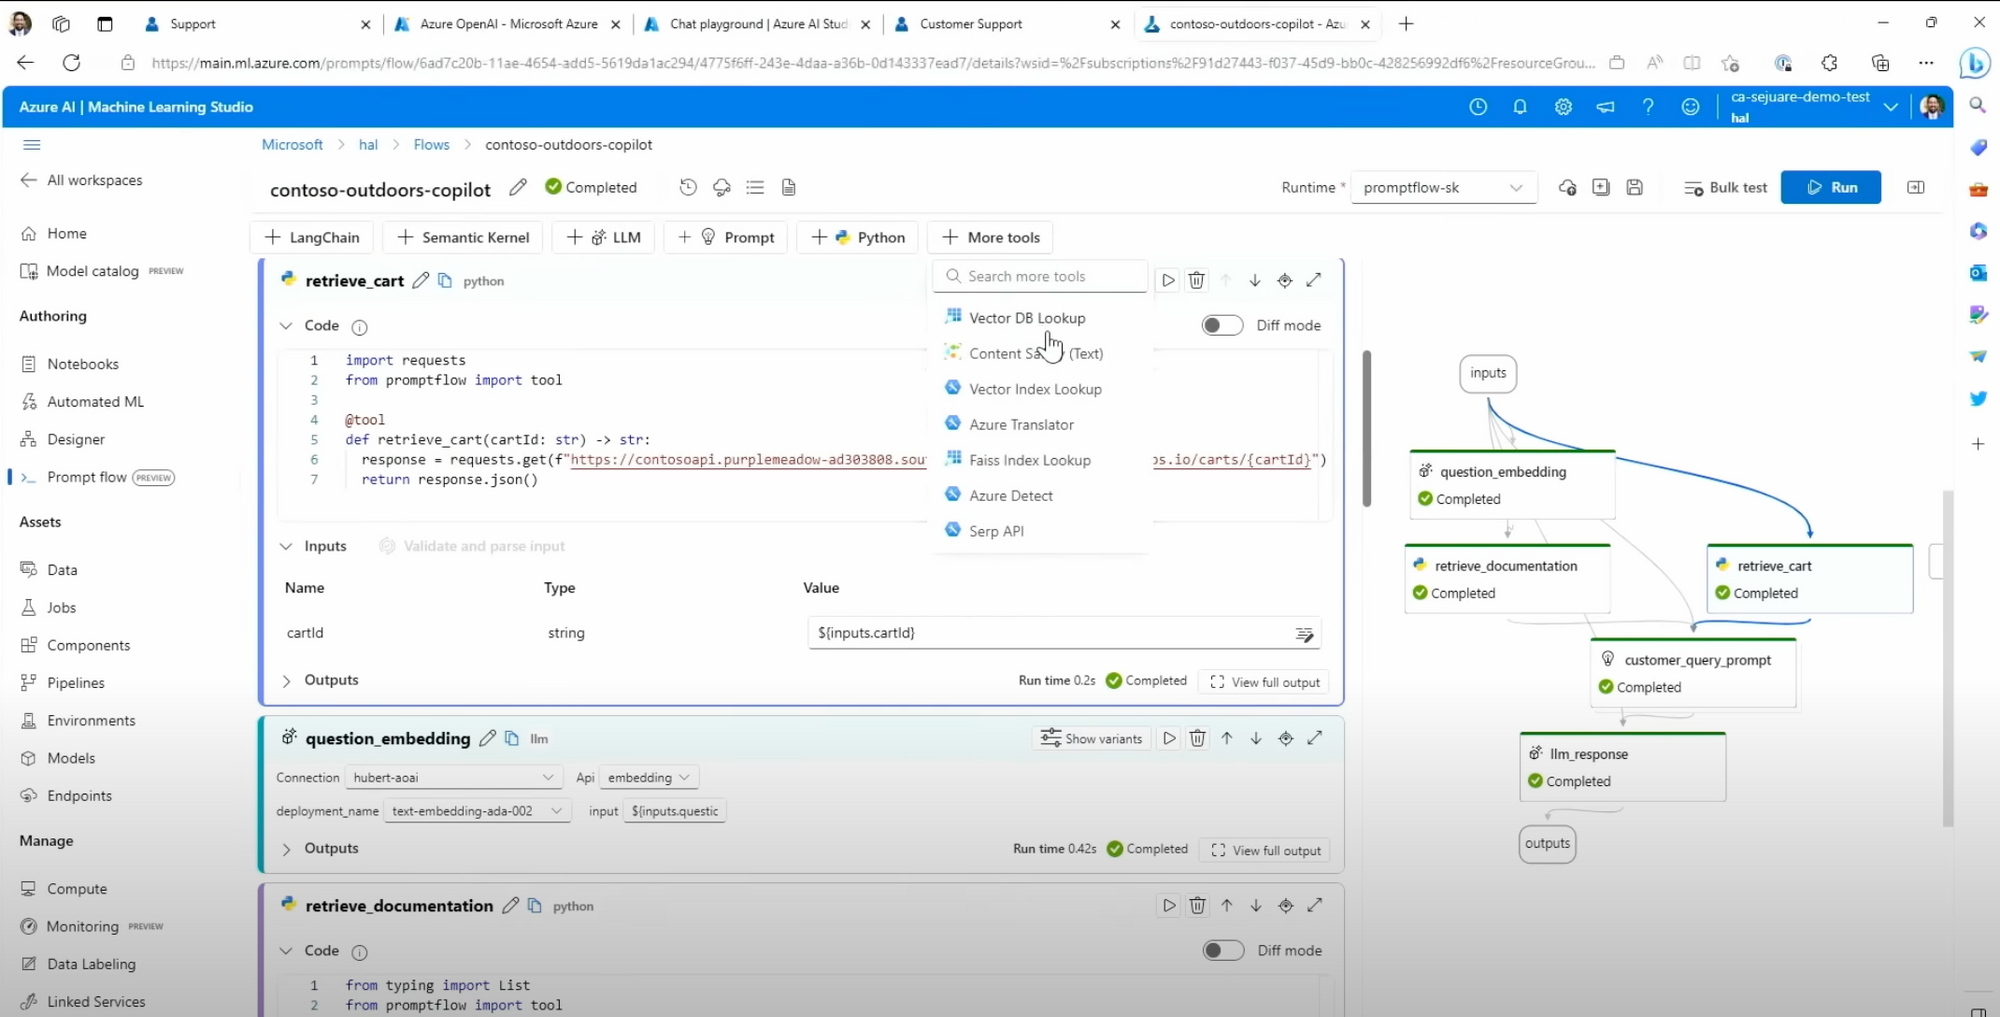The image size is (2000, 1017).
Task: Run the retrieve_cart node with play icon
Action: (x=1167, y=281)
